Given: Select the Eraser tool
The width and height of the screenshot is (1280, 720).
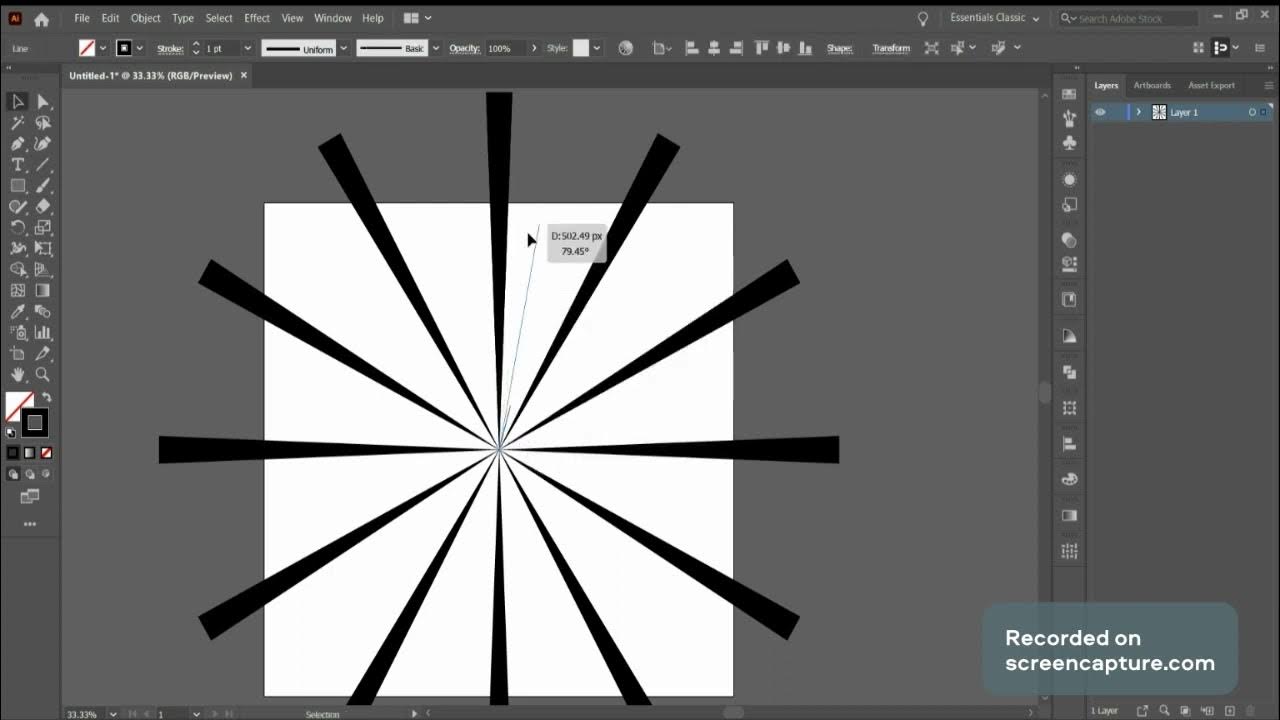Looking at the screenshot, I should point(43,207).
